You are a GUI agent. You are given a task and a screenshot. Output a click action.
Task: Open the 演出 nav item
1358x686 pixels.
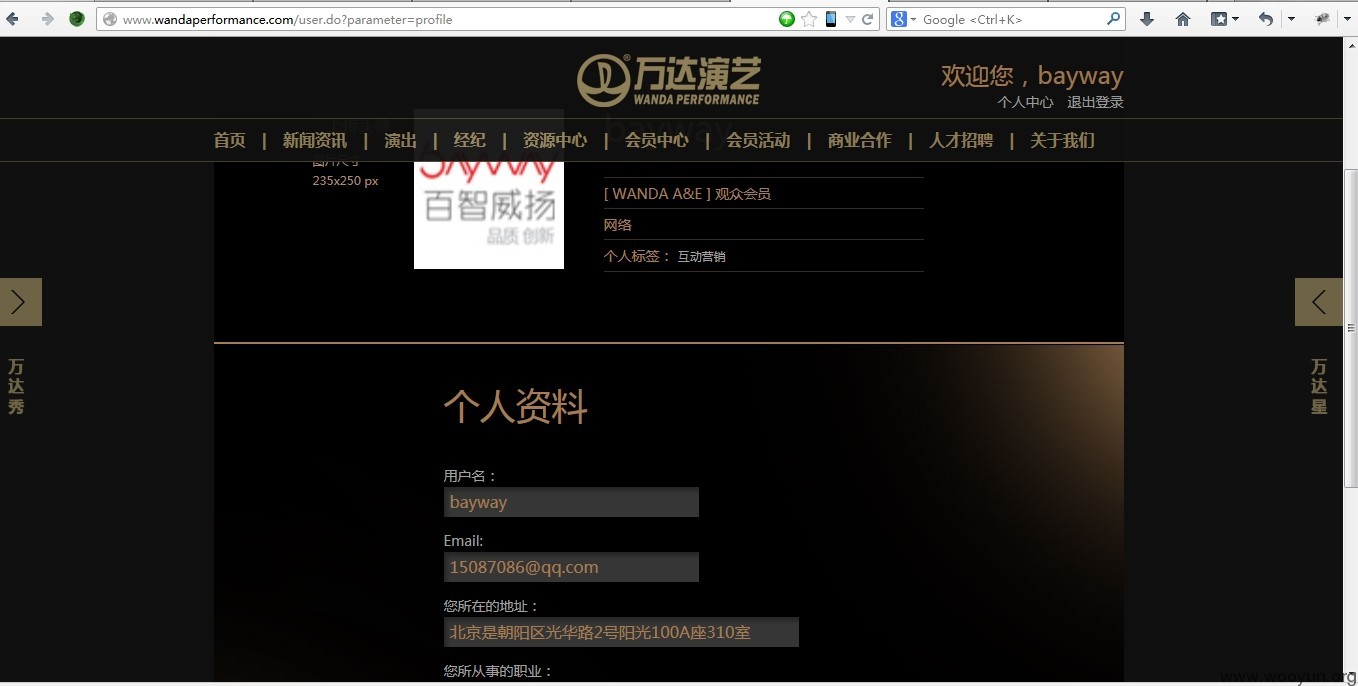[x=400, y=140]
